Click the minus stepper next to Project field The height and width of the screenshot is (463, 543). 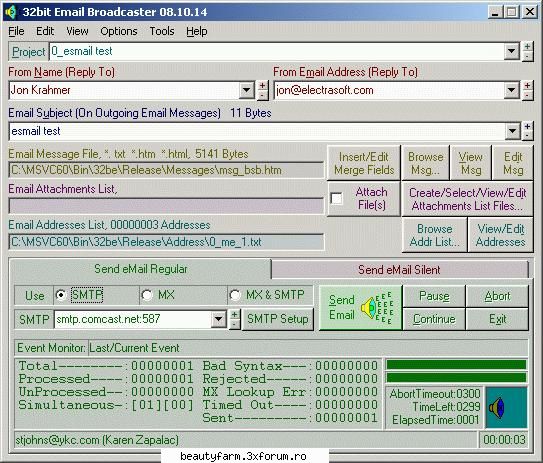pos(527,56)
